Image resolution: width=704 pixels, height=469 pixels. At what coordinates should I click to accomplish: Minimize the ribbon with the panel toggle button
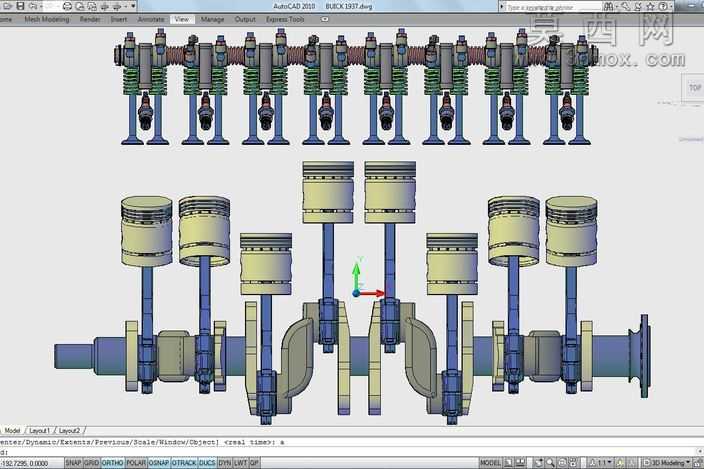coord(324,19)
